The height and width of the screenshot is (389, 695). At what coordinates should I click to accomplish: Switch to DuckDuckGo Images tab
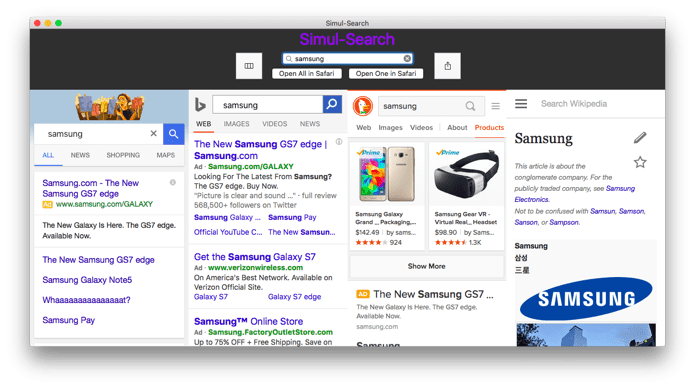point(390,128)
